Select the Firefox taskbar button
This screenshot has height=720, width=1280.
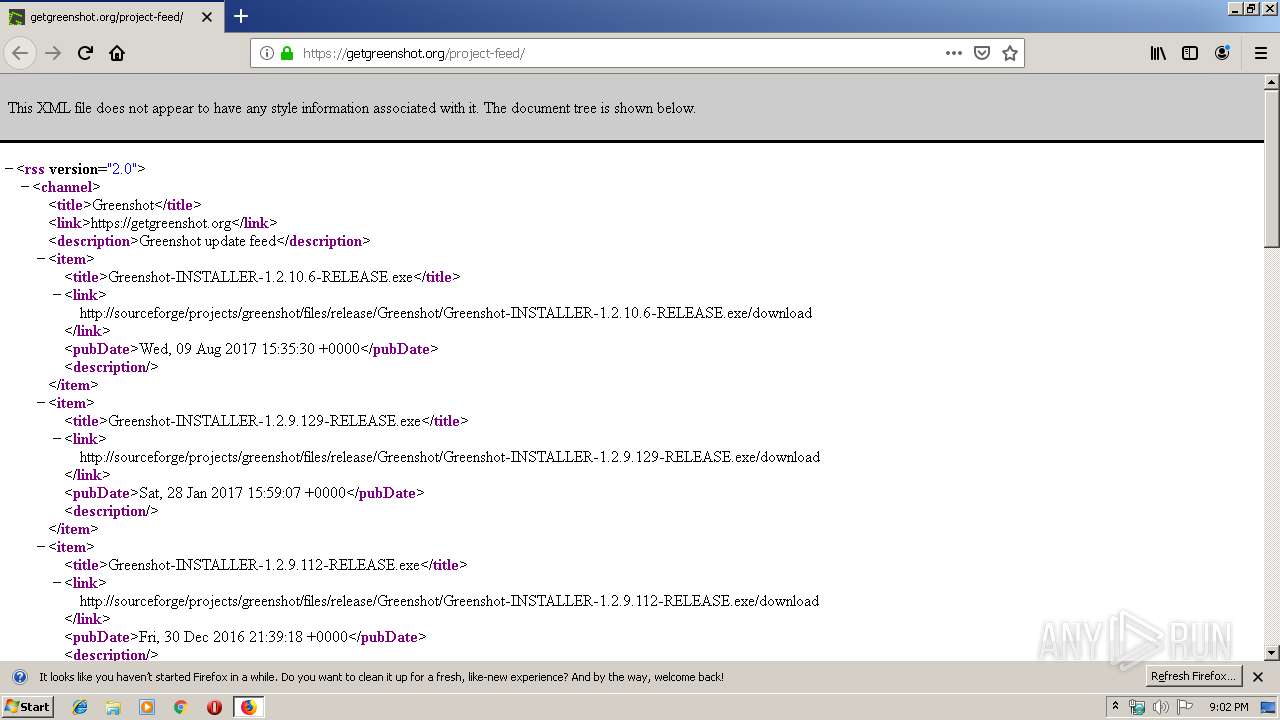pyautogui.click(x=248, y=707)
